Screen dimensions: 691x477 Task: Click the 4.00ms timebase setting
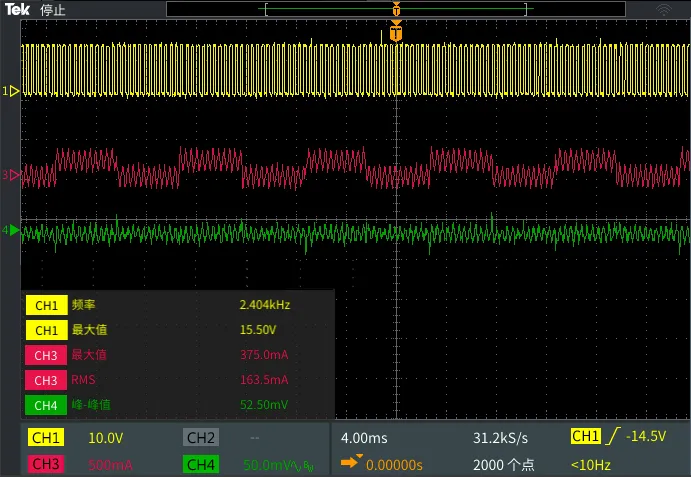364,438
